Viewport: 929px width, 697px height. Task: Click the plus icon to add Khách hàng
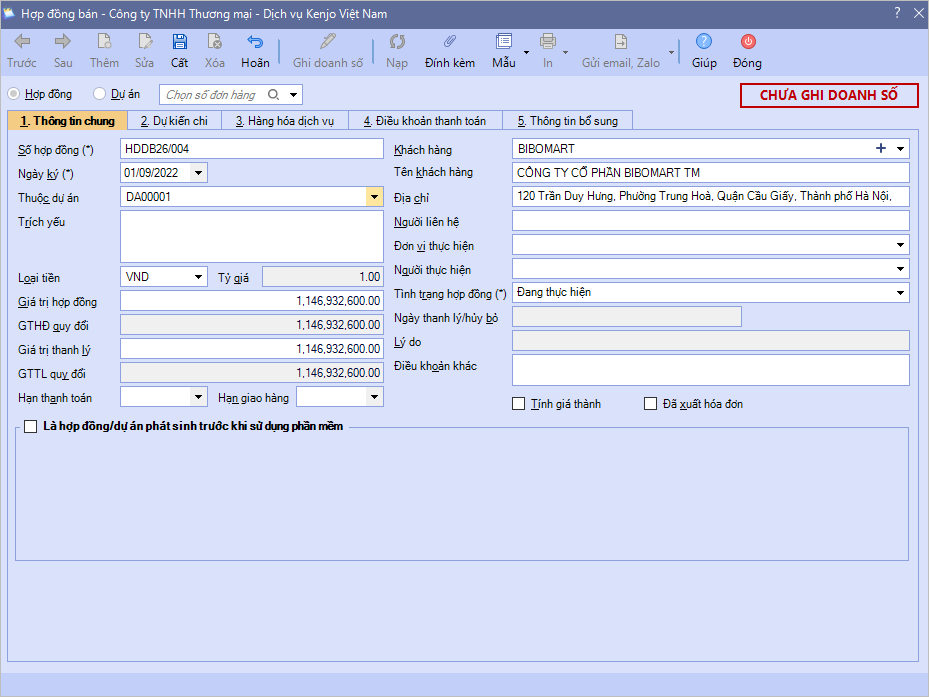pos(881,148)
